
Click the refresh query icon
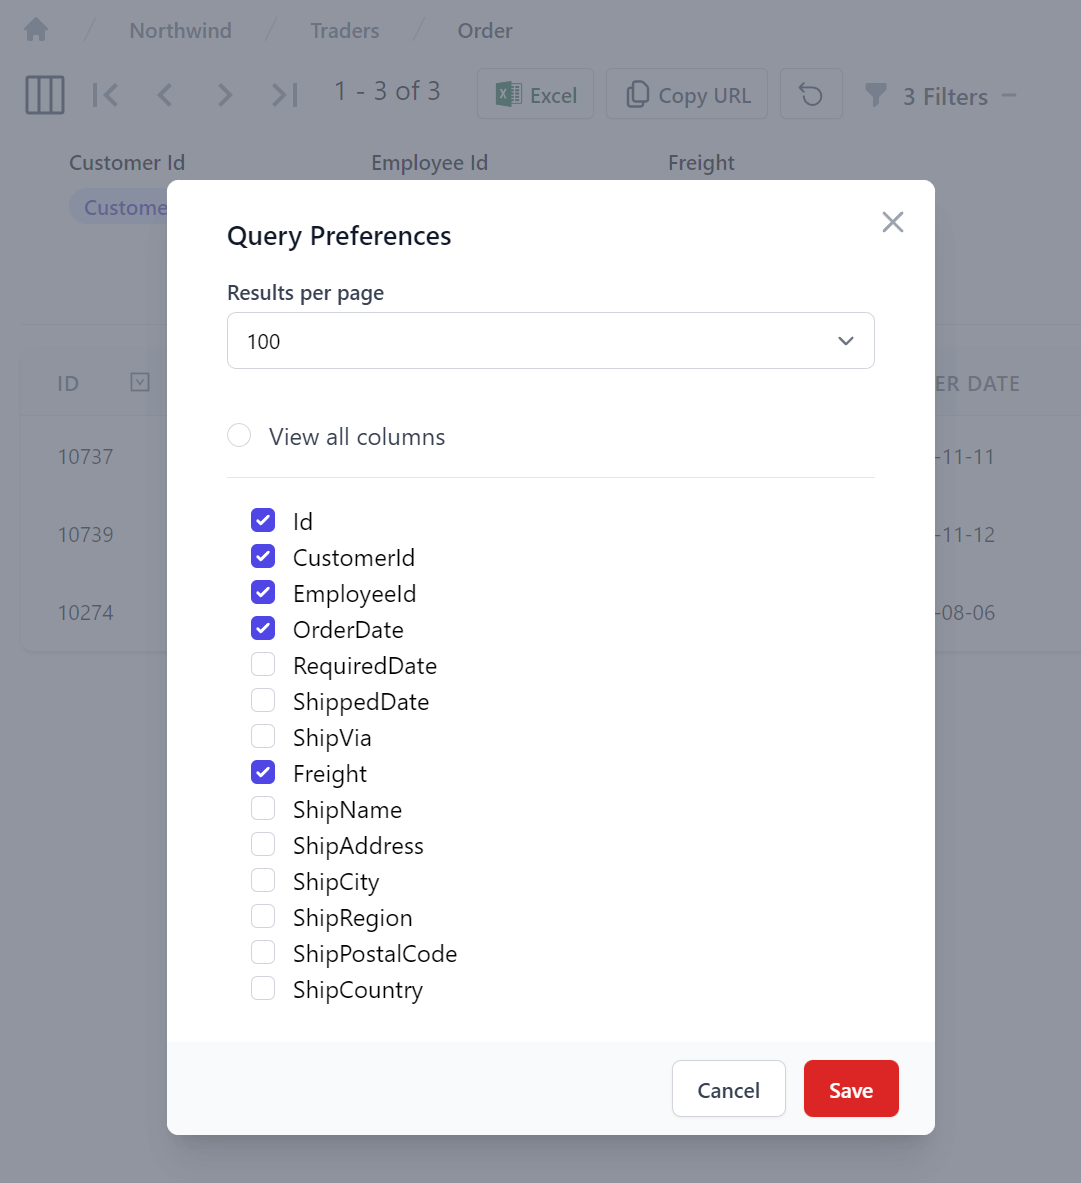(x=811, y=93)
